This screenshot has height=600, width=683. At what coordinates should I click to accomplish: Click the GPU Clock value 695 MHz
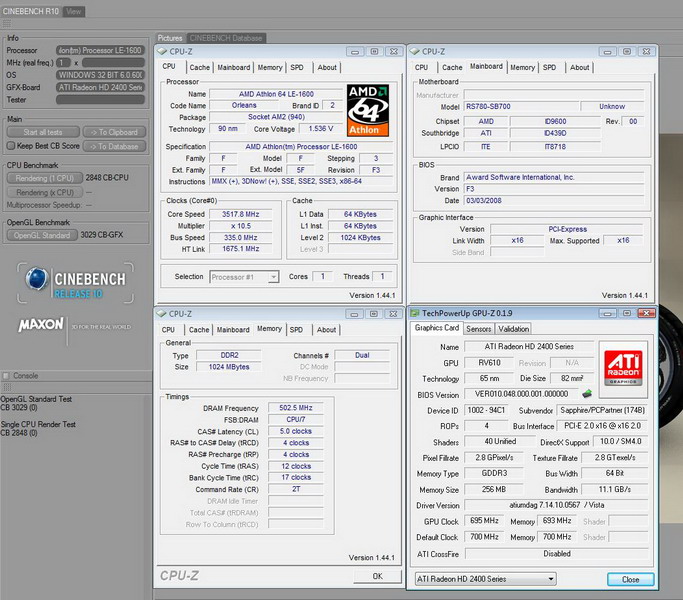point(484,521)
